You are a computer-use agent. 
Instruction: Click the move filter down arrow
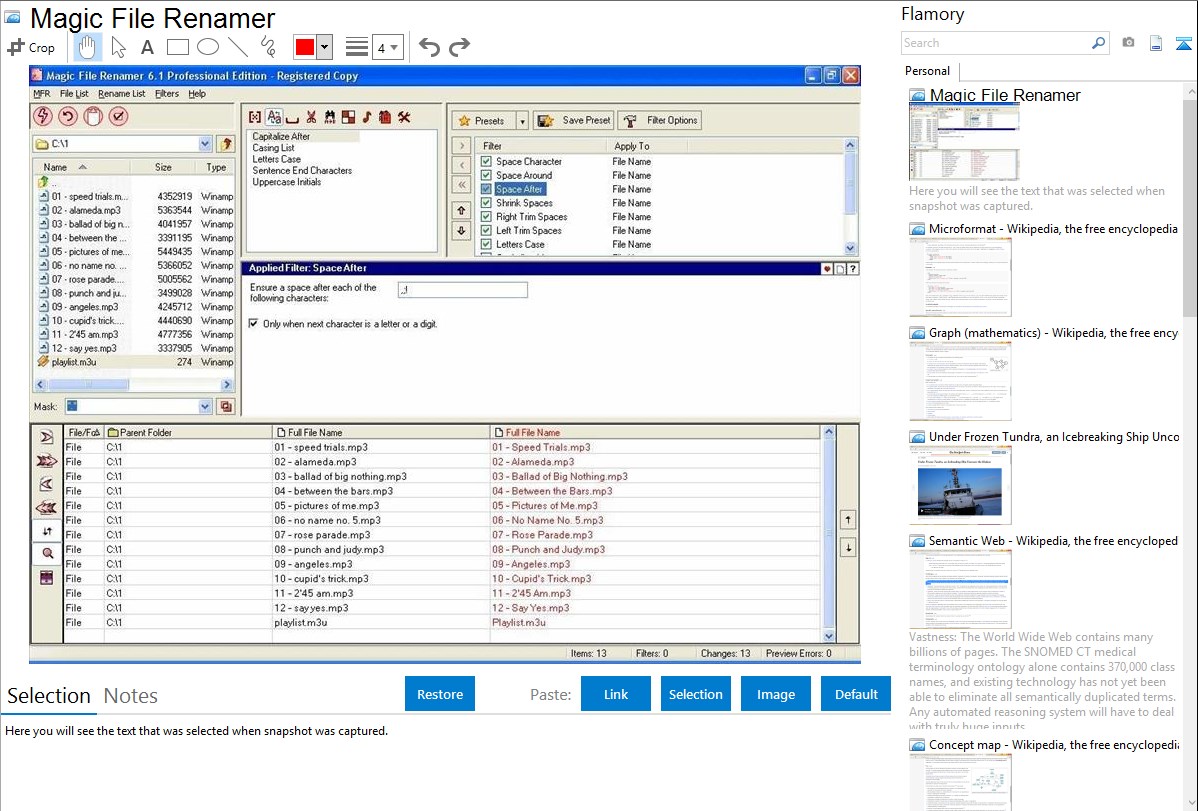coord(461,230)
